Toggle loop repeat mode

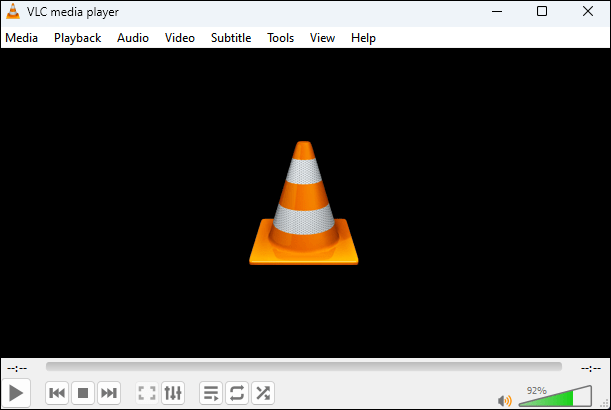click(237, 393)
